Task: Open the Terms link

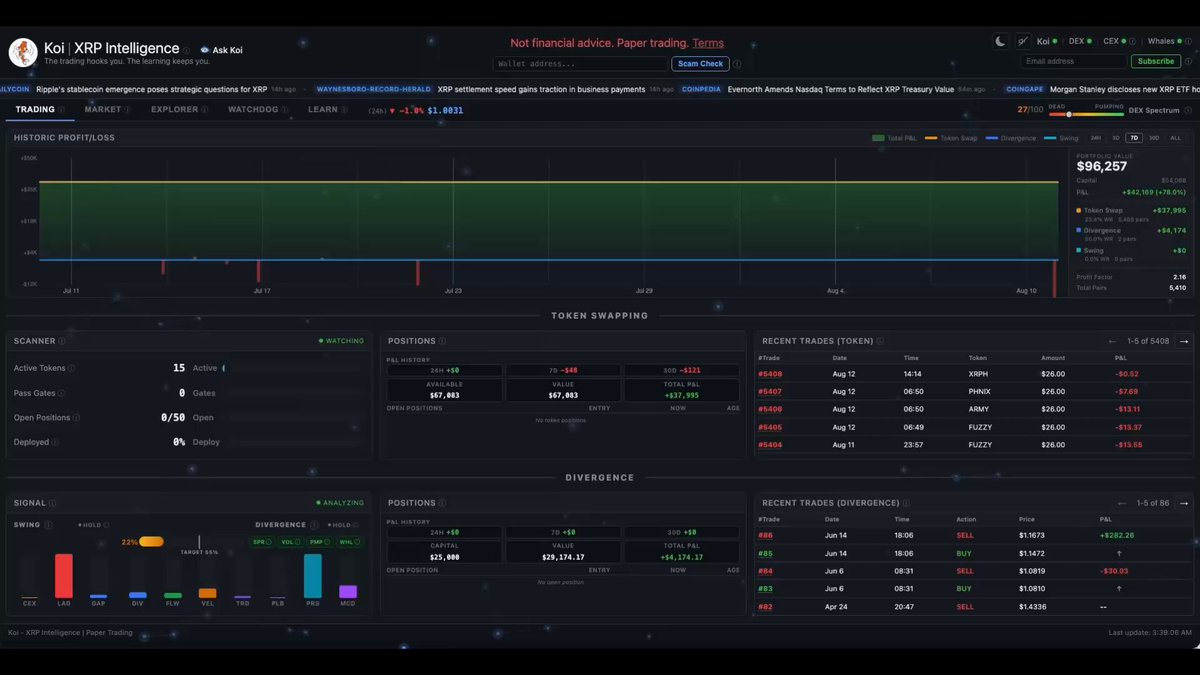Action: pyautogui.click(x=708, y=44)
